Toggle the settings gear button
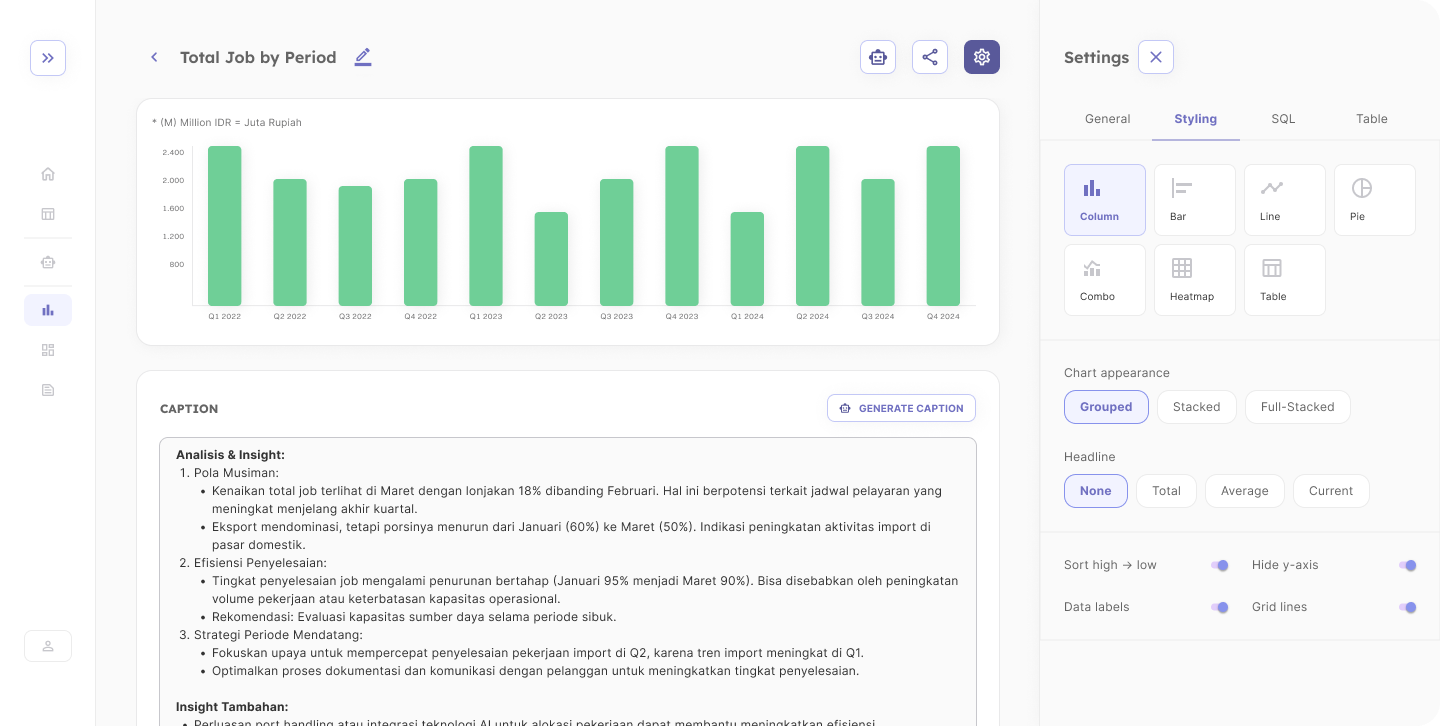 click(982, 57)
